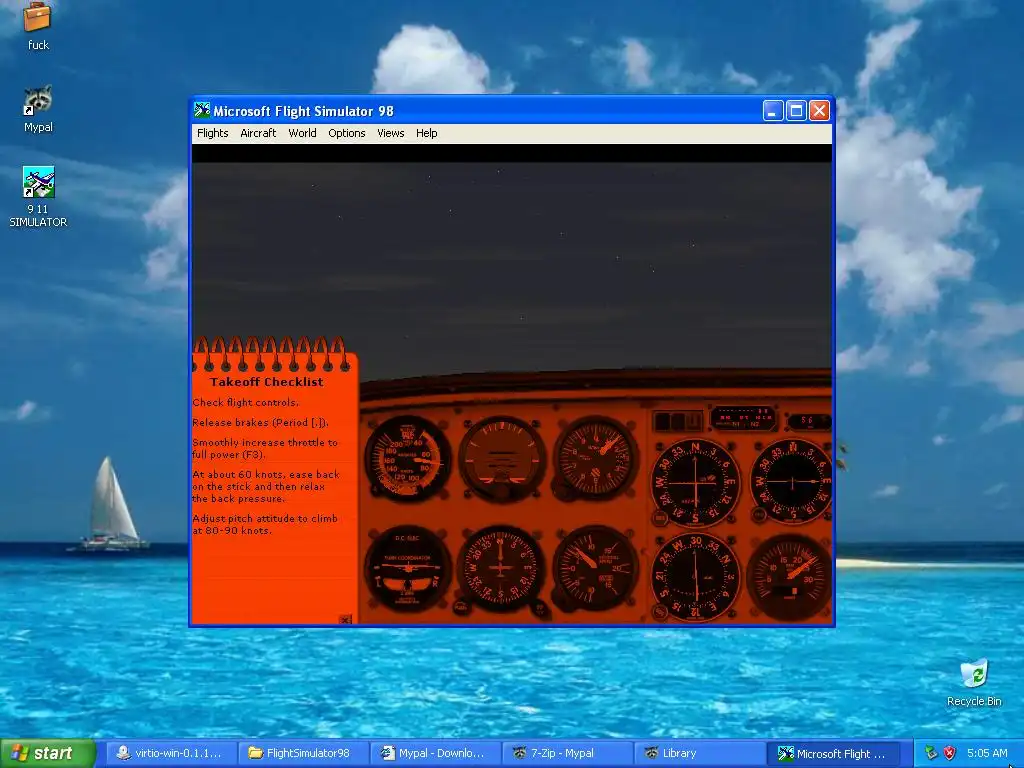Image resolution: width=1024 pixels, height=768 pixels.
Task: Click the 5:05 AM system clock
Action: pos(987,753)
